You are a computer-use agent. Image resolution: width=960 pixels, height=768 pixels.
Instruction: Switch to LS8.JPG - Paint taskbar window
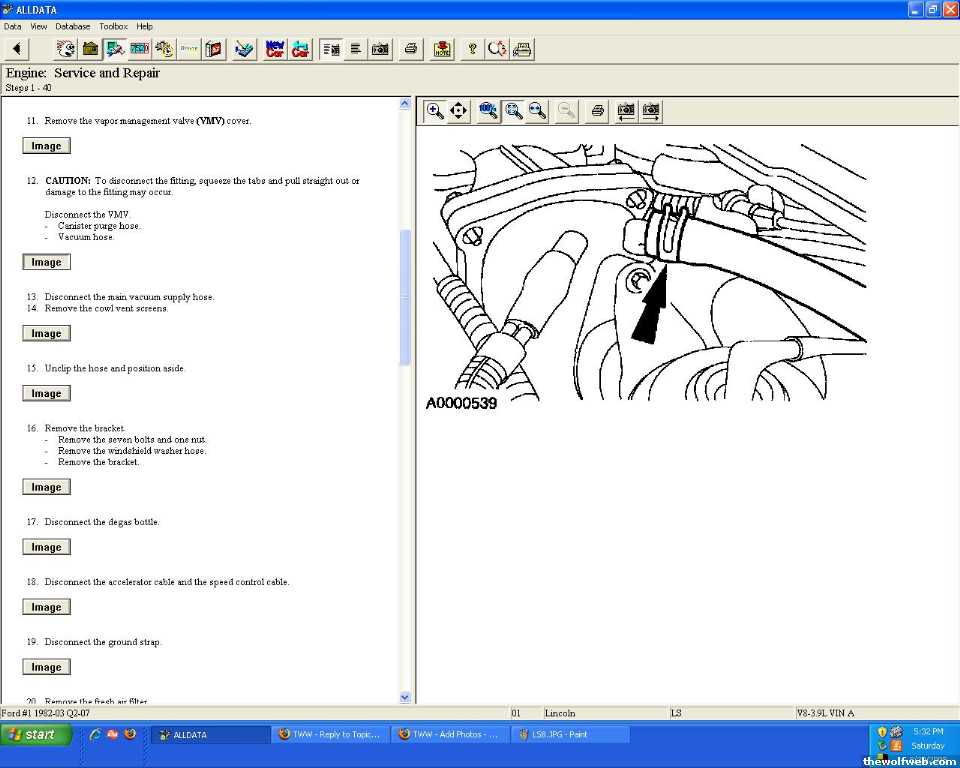click(x=570, y=735)
